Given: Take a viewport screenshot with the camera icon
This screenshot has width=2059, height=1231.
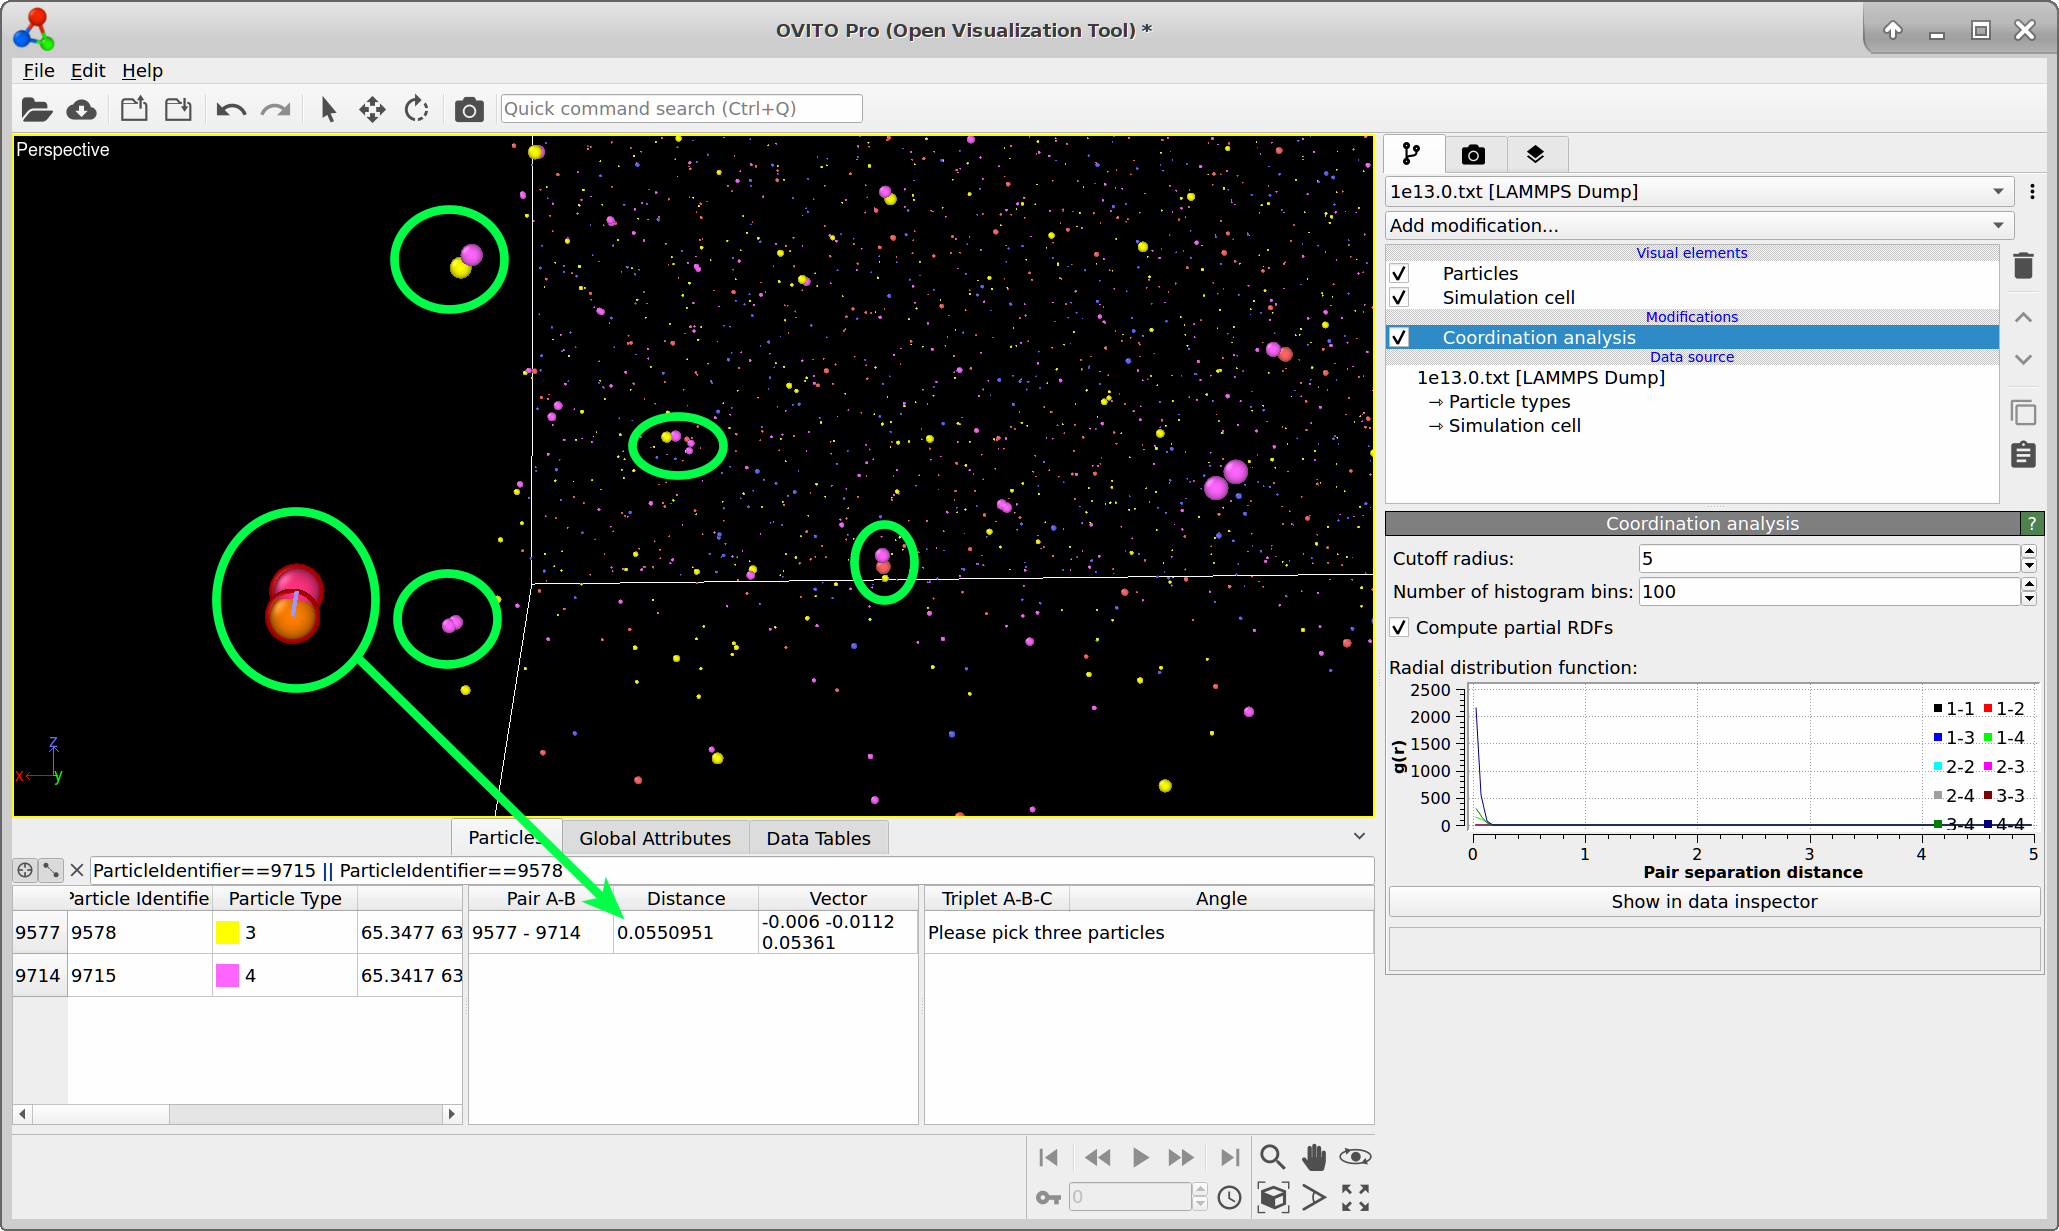Looking at the screenshot, I should (x=468, y=109).
